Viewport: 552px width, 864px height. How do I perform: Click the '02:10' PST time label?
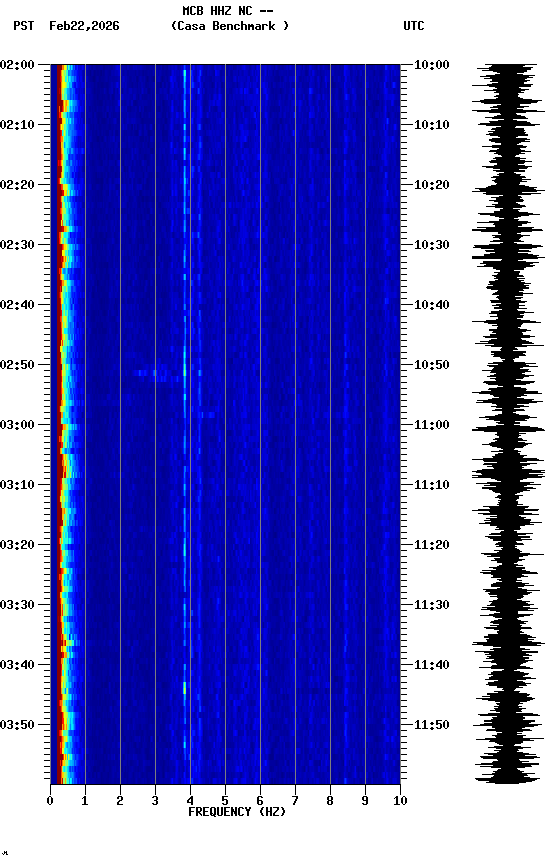[17, 125]
